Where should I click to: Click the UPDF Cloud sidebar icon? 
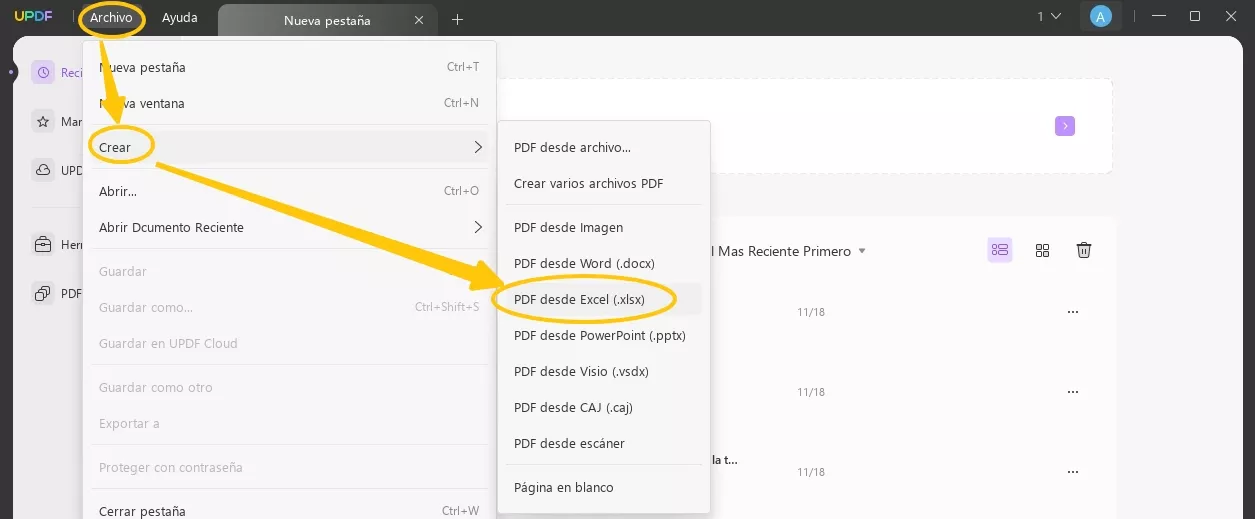point(43,170)
